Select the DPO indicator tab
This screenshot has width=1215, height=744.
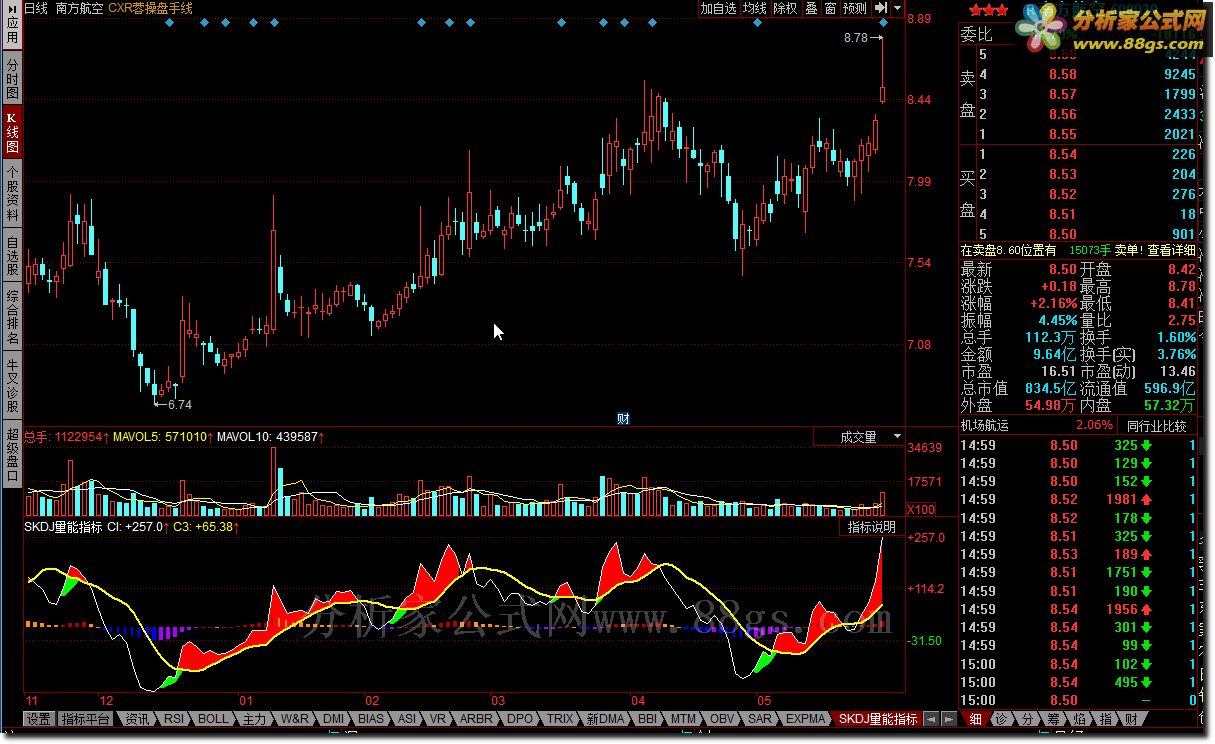520,719
